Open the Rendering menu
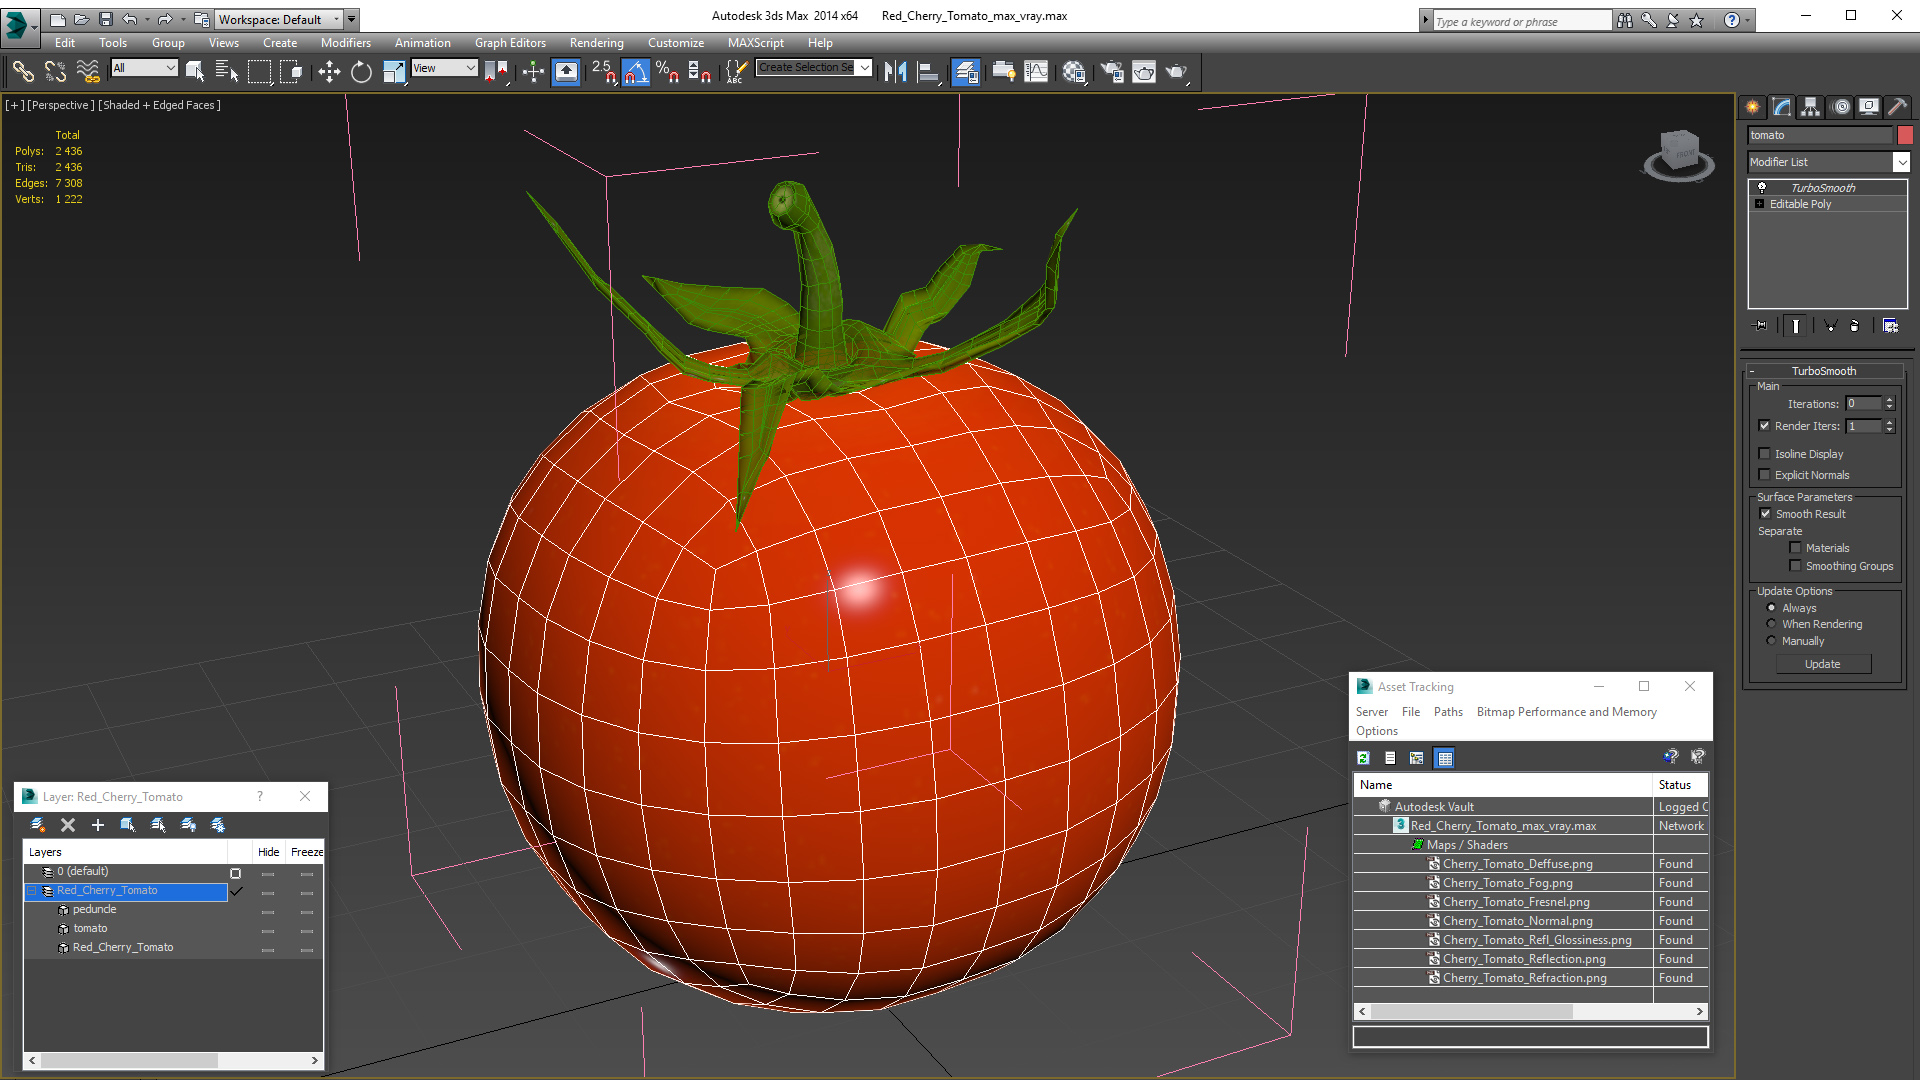Viewport: 1920px width, 1080px height. (x=596, y=43)
